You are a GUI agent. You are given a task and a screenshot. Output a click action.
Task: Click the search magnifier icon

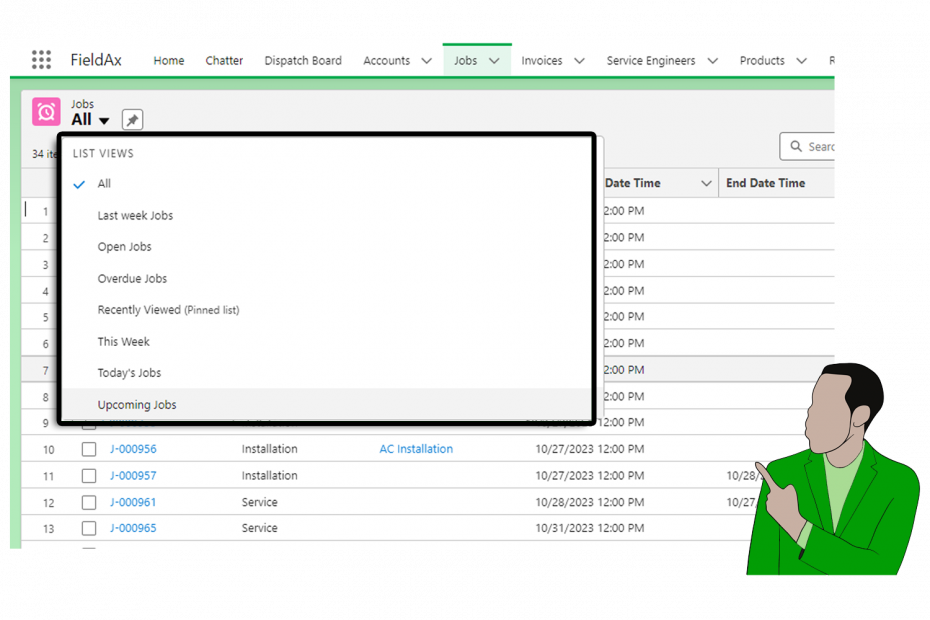[798, 146]
